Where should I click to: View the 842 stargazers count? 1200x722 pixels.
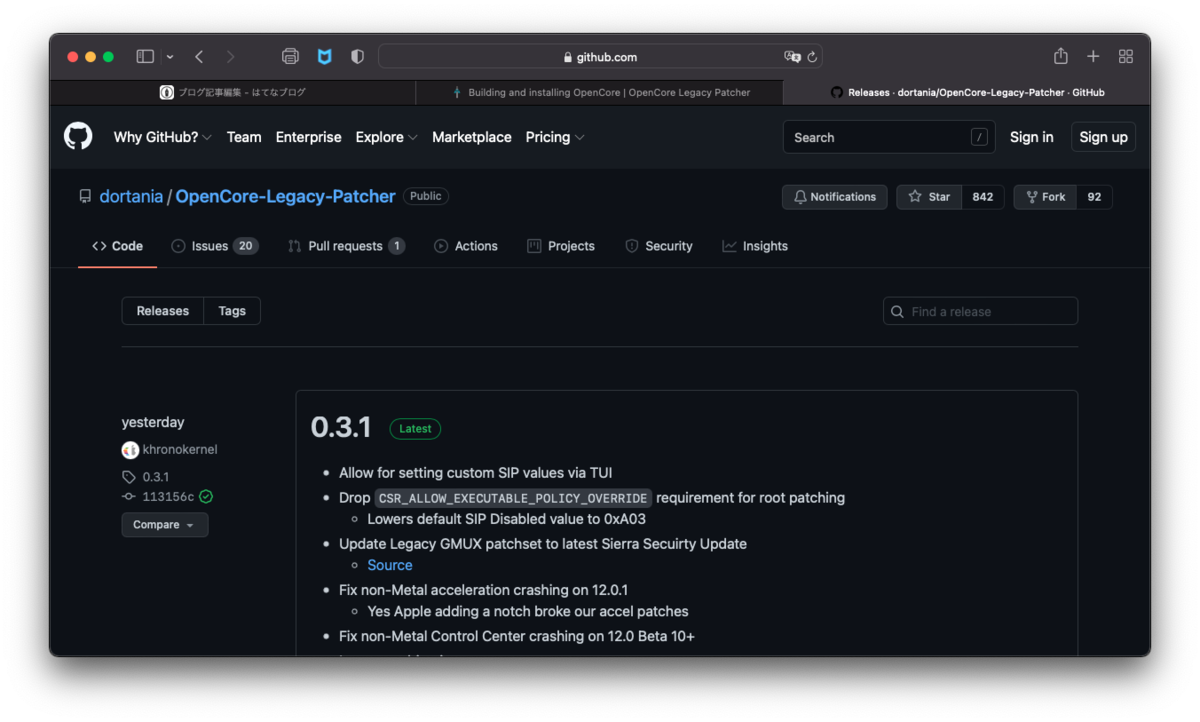[983, 197]
